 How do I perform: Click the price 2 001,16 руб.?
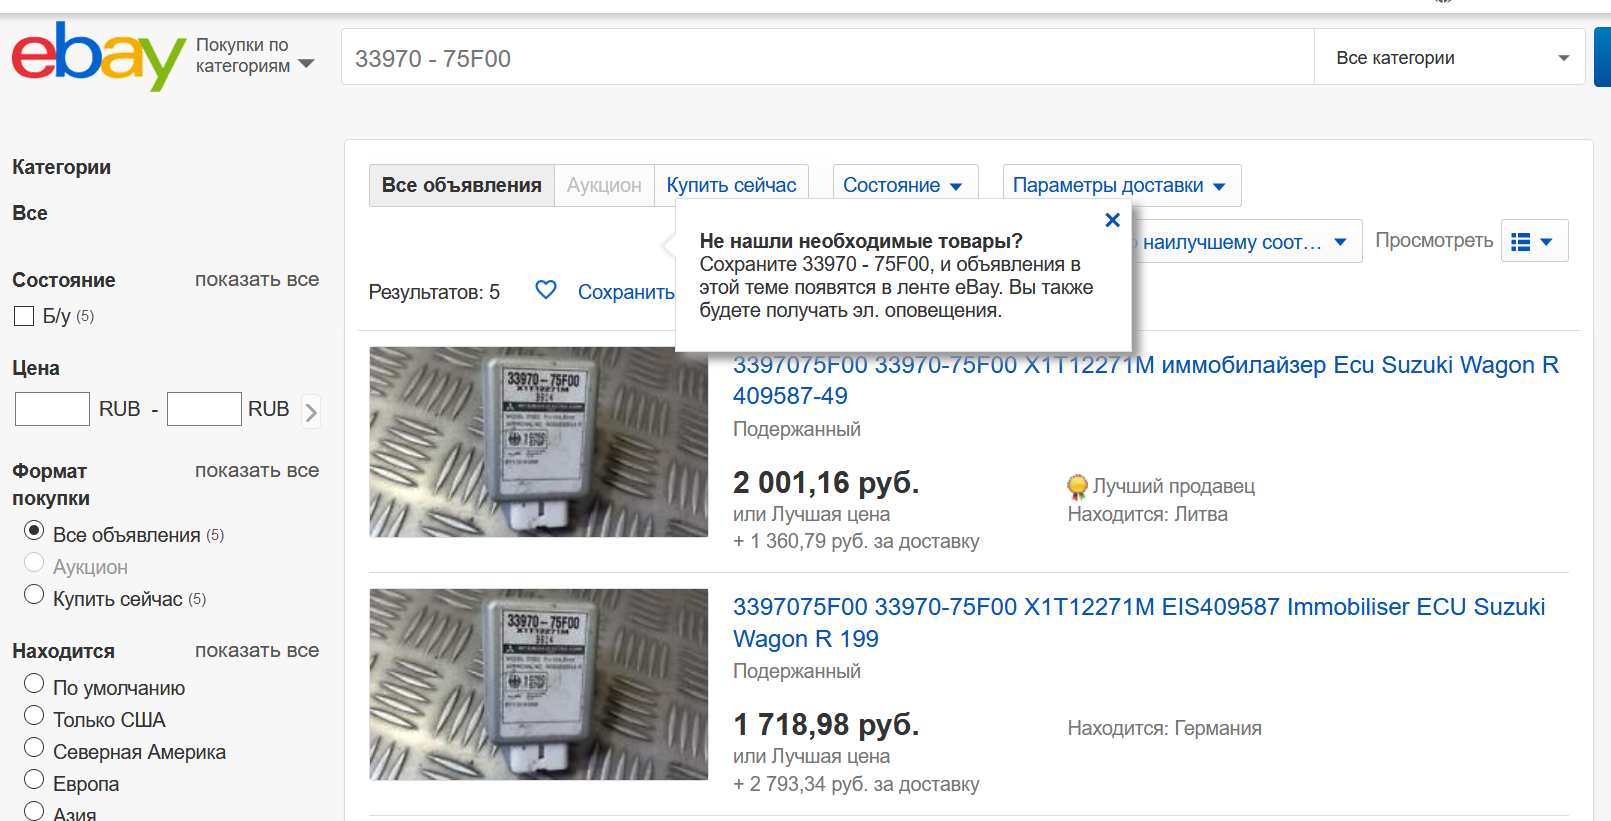tap(826, 483)
